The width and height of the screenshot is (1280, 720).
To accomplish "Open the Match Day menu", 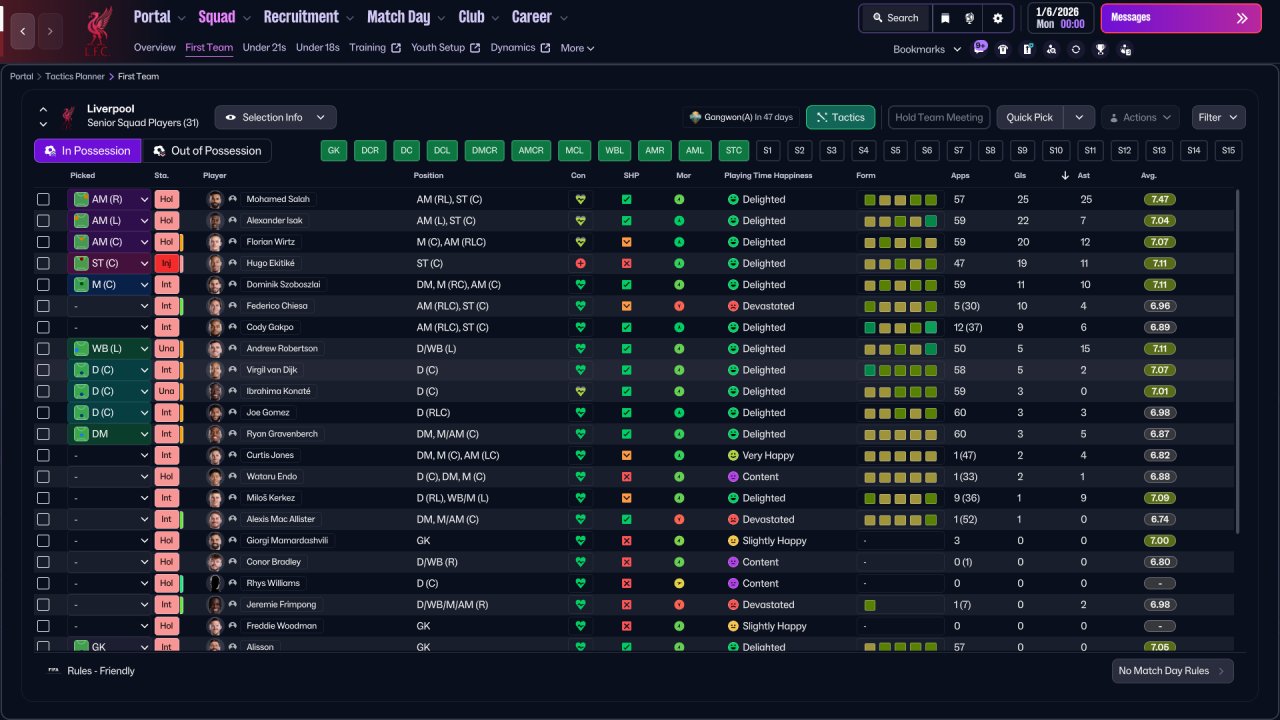I will [x=406, y=17].
